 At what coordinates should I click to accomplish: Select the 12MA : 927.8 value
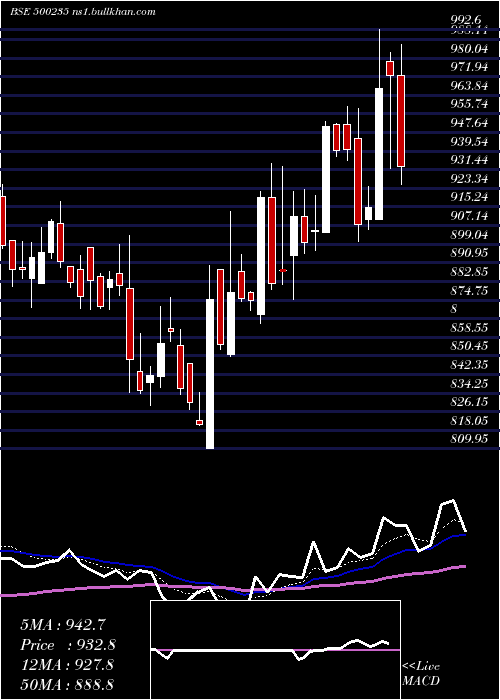tap(67, 665)
